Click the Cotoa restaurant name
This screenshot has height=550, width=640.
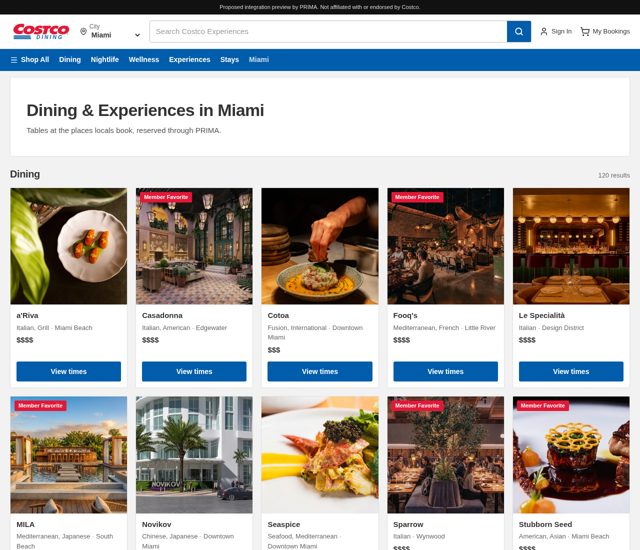pos(278,315)
